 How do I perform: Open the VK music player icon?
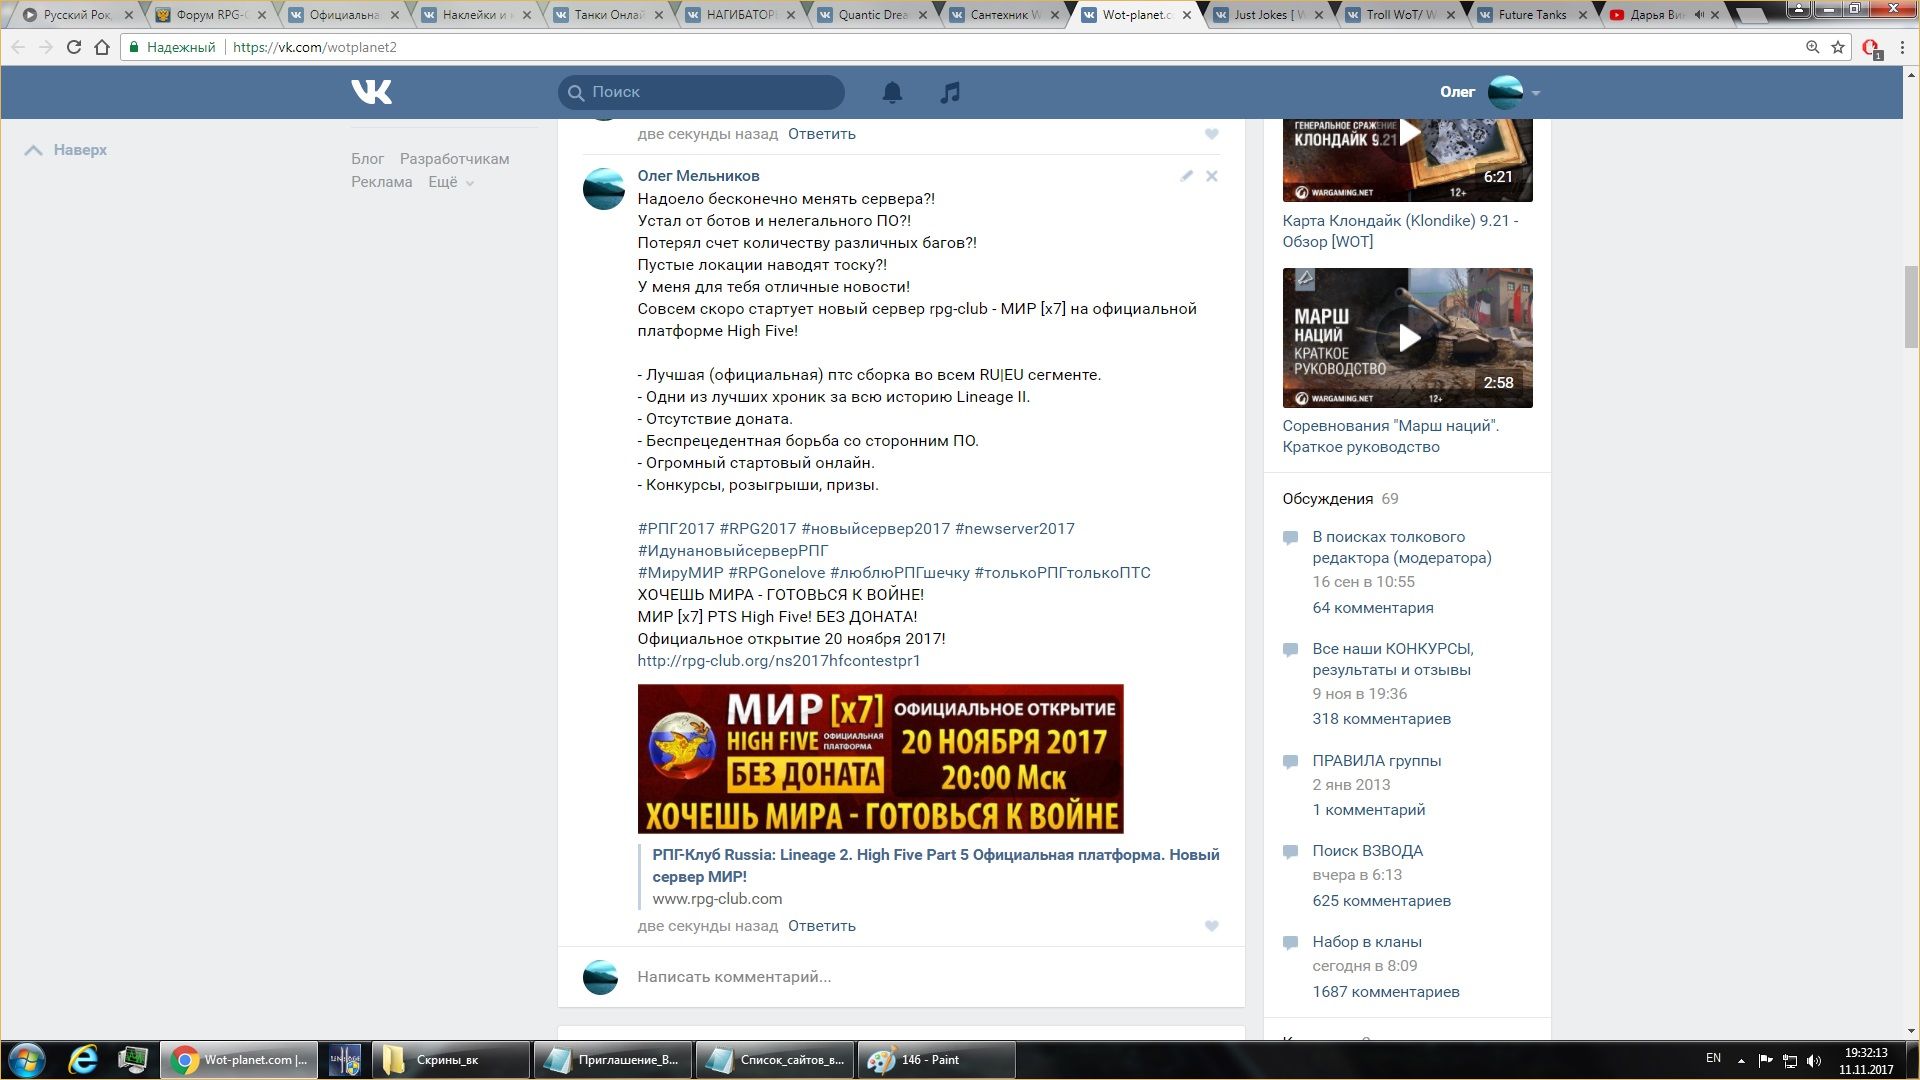[950, 92]
